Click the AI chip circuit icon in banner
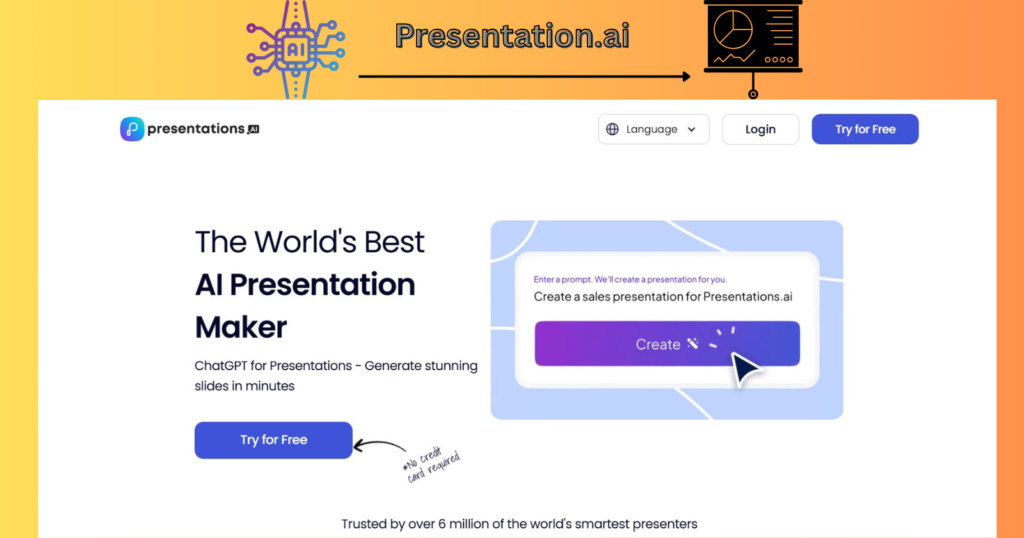The height and width of the screenshot is (538, 1024). 296,50
